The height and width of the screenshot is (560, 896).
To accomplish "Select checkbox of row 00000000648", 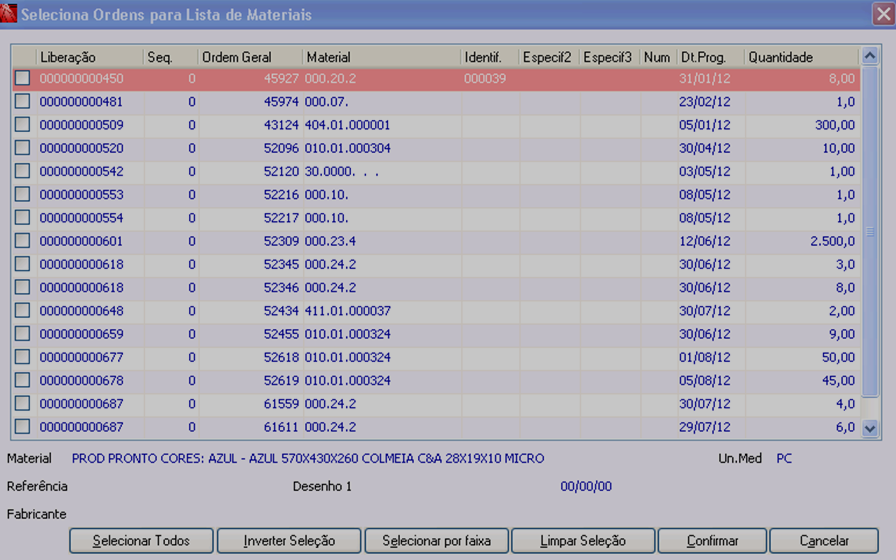I will 22,310.
